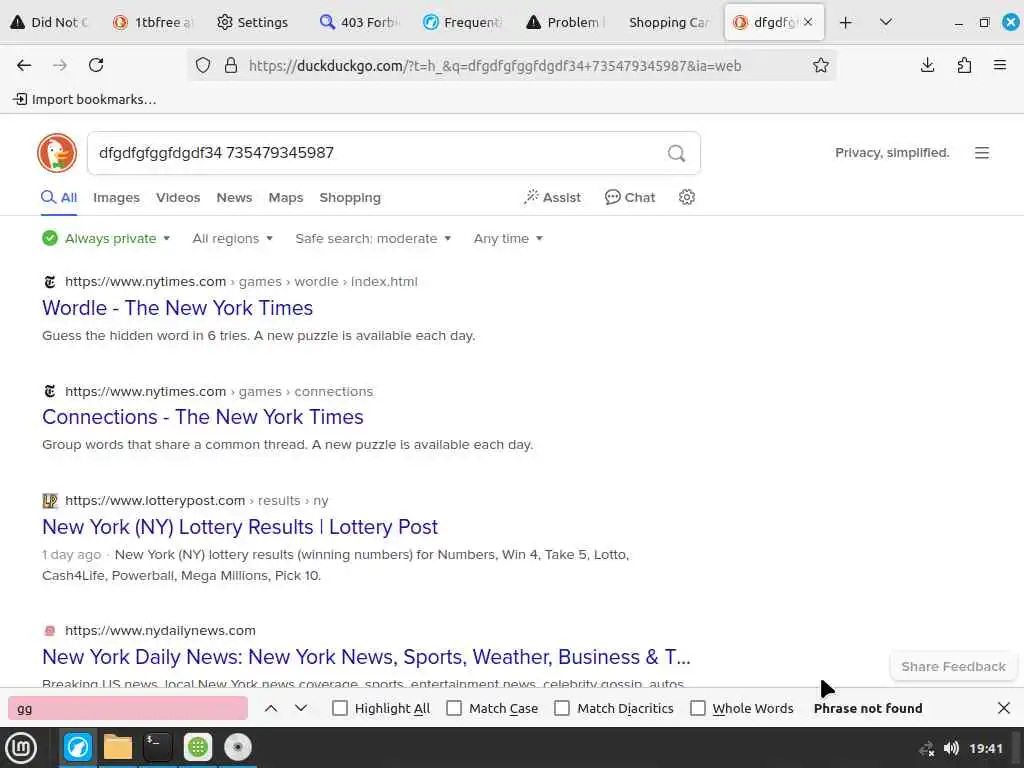1024x768 pixels.
Task: Switch to the Problem loading browser tab
Action: [x=566, y=22]
